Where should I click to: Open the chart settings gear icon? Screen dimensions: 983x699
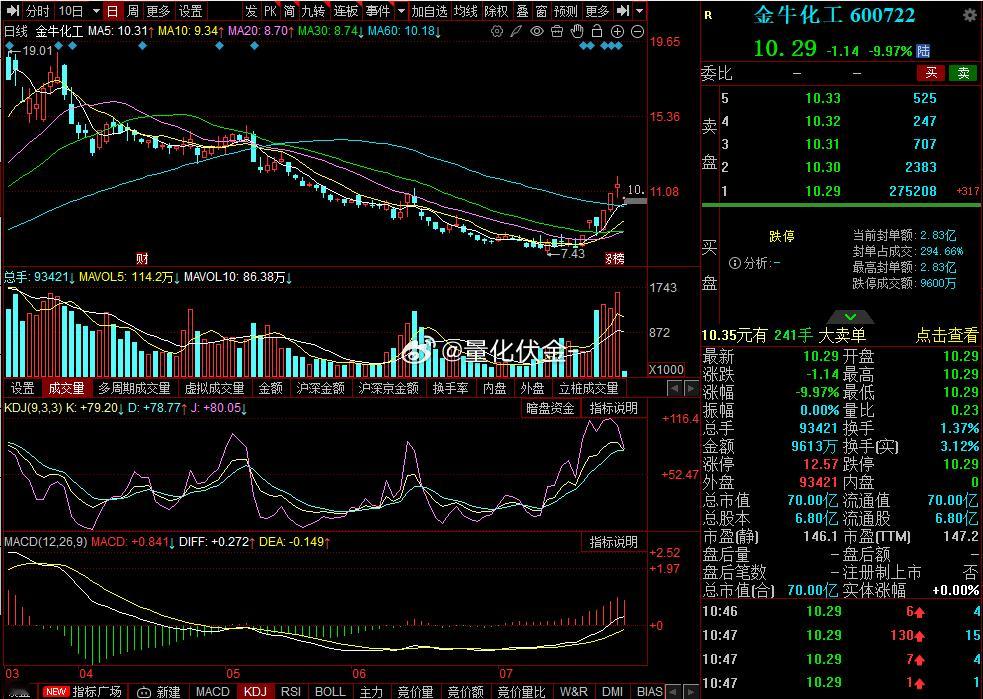click(497, 31)
